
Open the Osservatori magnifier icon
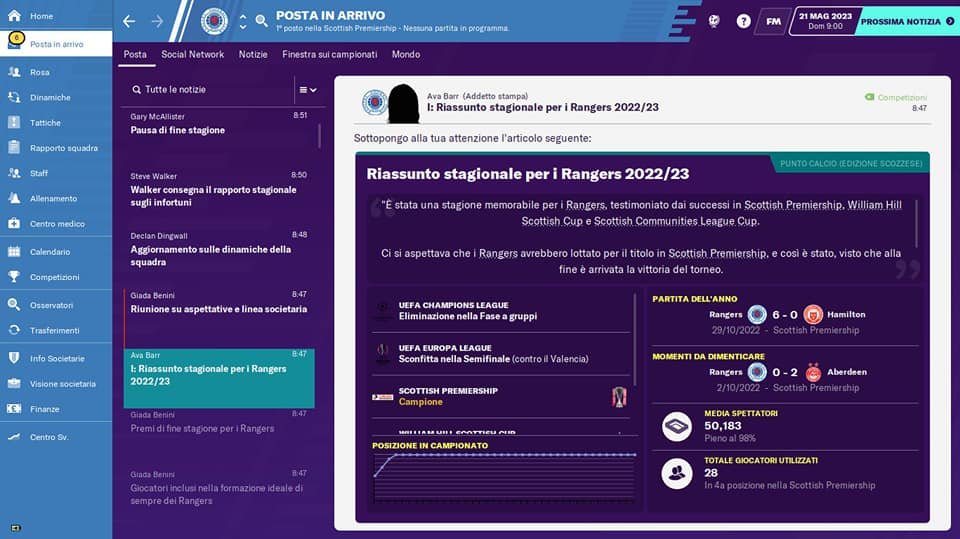14,304
